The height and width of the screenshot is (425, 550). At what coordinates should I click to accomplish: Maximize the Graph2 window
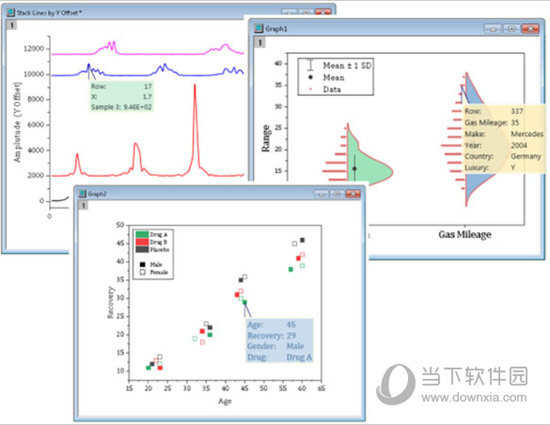pos(337,194)
